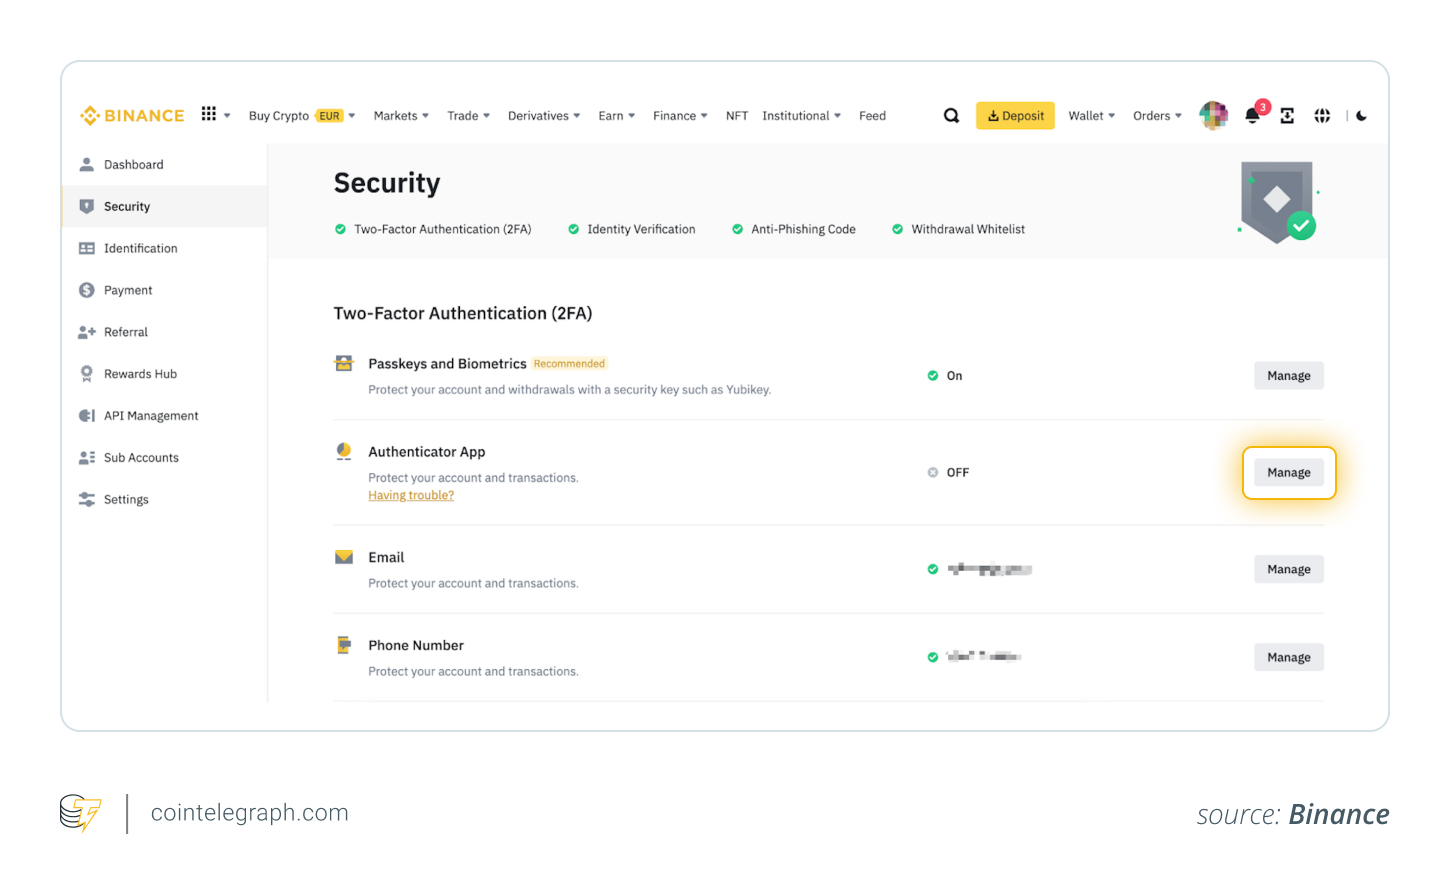This screenshot has height=894, width=1450.
Task: Click the green check next to Withdrawal Whitelist
Action: tap(898, 229)
